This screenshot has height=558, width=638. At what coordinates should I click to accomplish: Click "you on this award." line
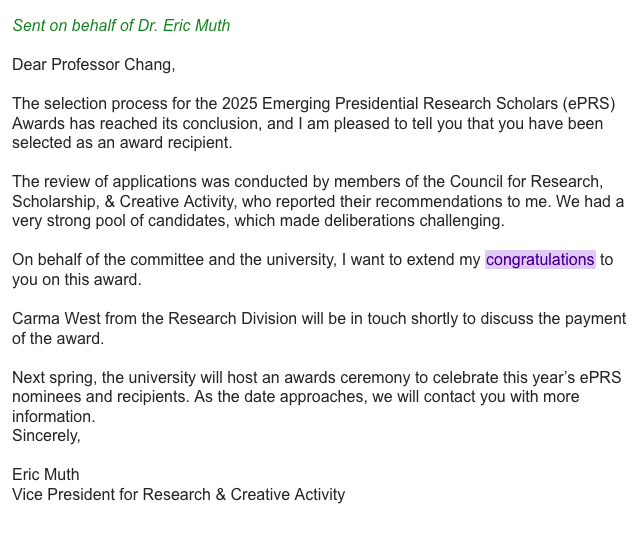click(x=77, y=280)
